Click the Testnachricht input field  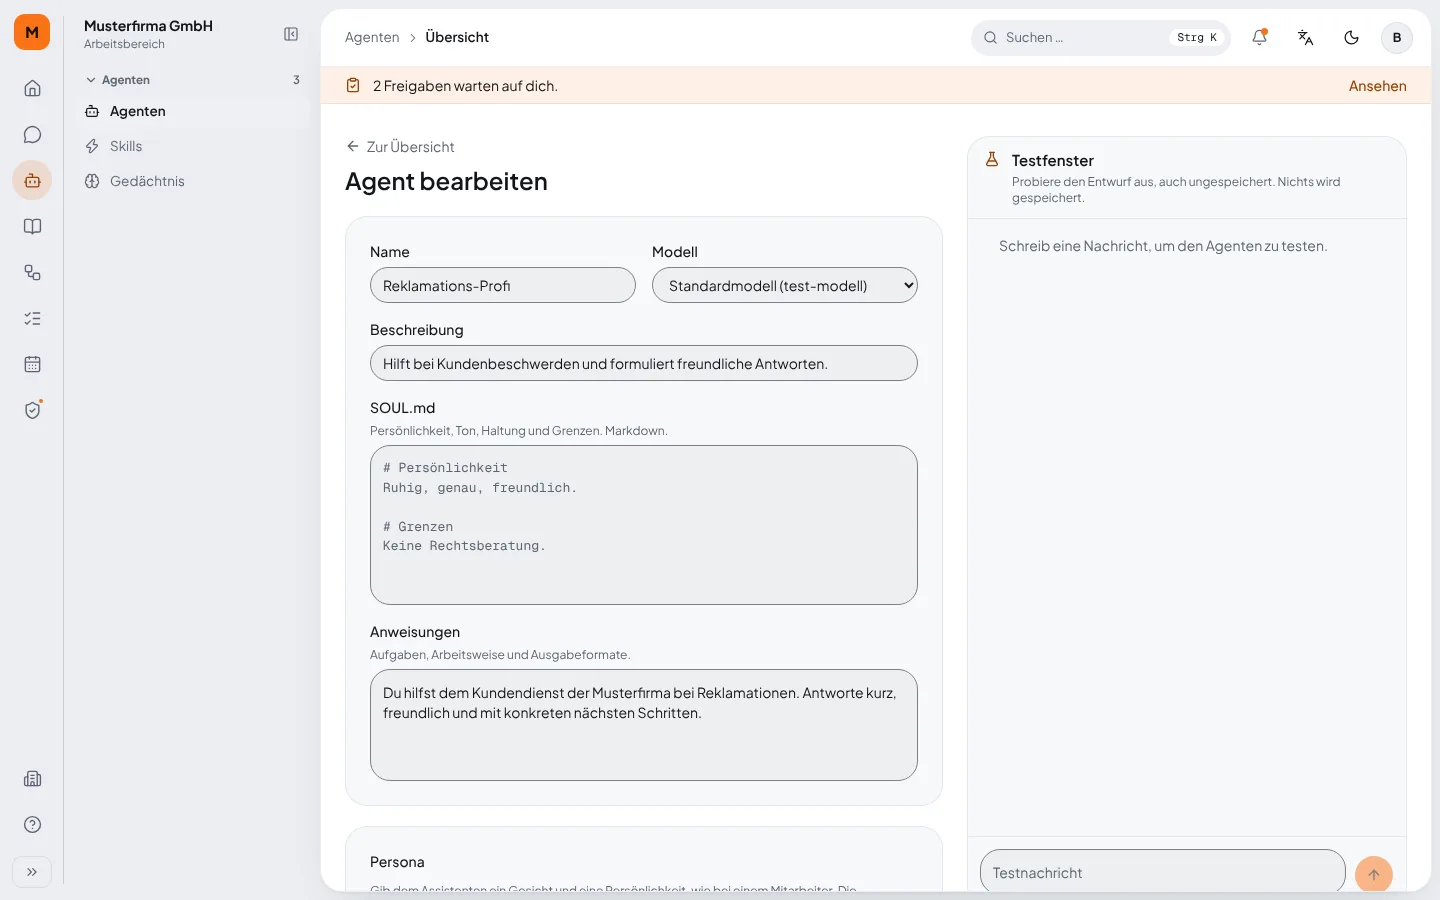coord(1163,873)
